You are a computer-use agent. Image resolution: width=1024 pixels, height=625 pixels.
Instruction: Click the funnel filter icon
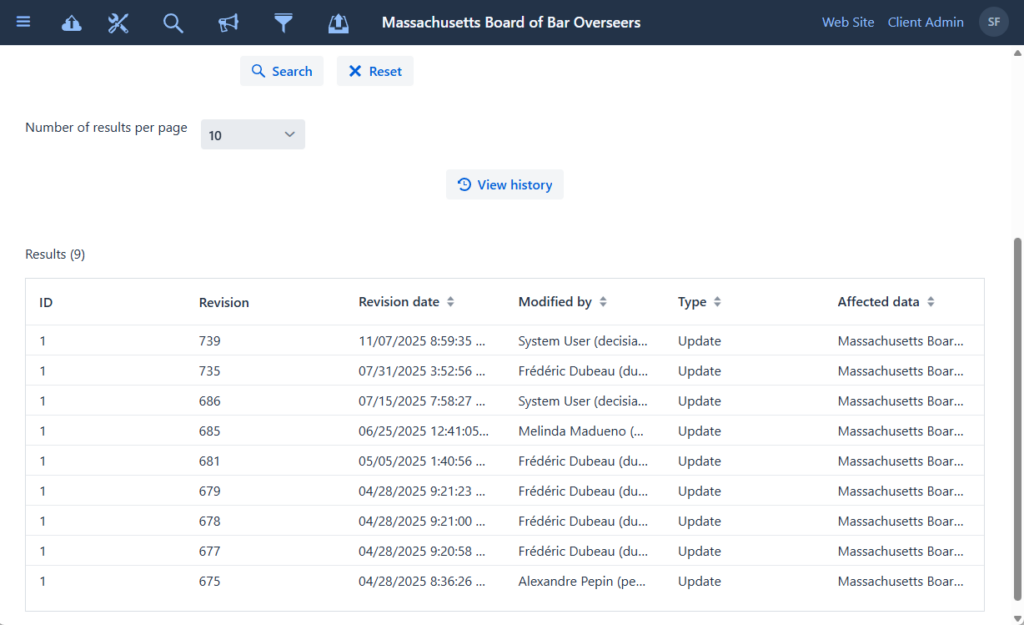[x=284, y=22]
